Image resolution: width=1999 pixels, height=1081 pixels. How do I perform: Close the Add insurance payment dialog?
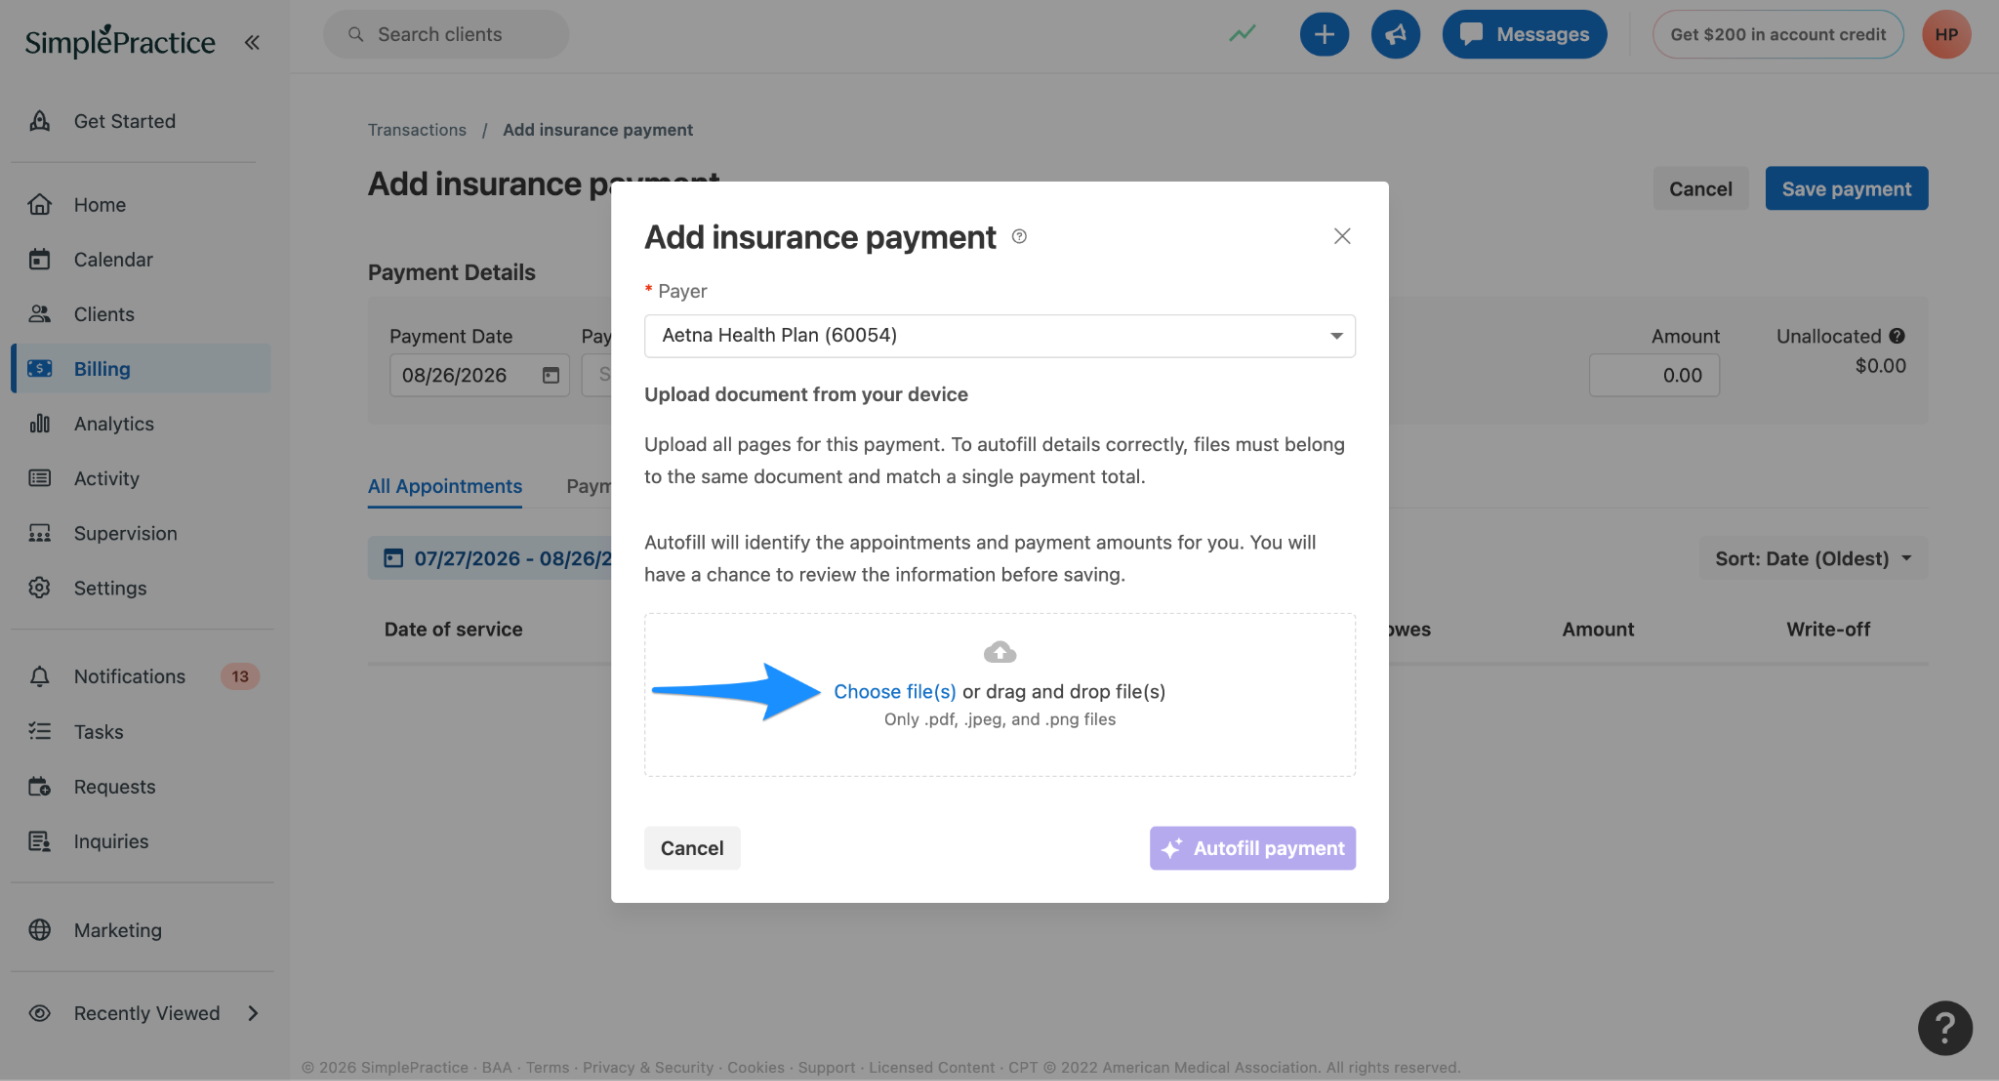[x=1342, y=236]
